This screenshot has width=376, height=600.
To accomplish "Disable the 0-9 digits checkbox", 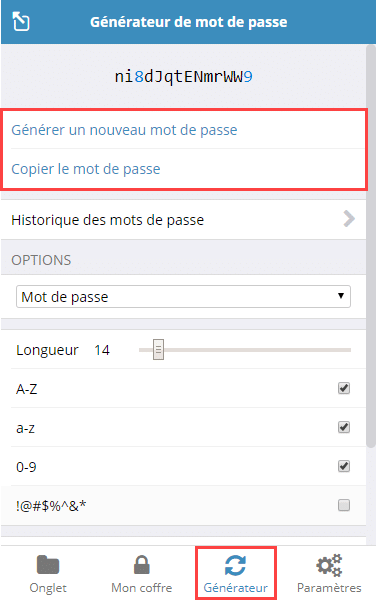I will point(344,466).
